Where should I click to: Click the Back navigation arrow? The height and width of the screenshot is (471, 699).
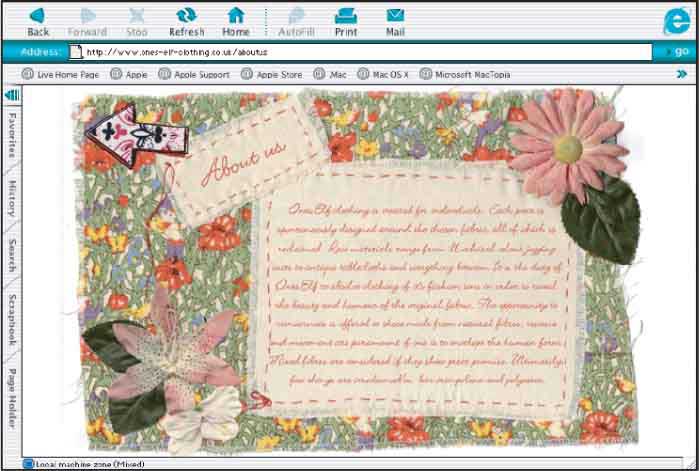(38, 16)
